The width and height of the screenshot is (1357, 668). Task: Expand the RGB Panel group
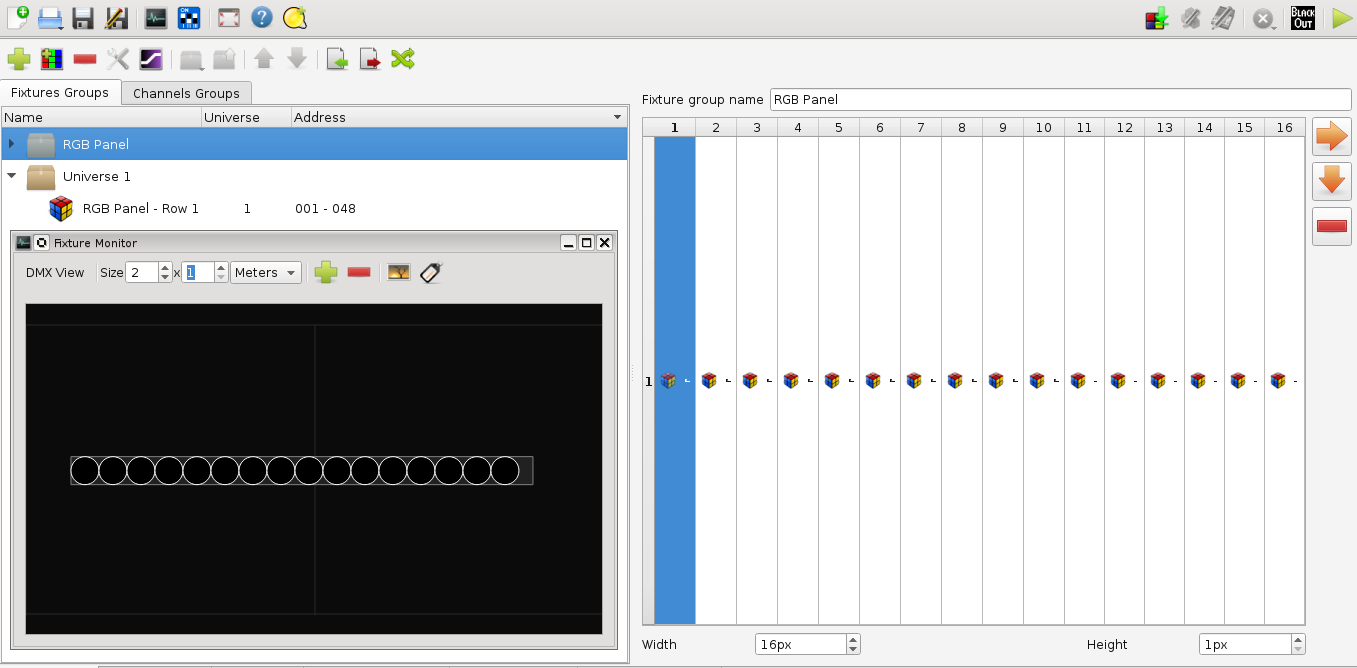pyautogui.click(x=11, y=144)
